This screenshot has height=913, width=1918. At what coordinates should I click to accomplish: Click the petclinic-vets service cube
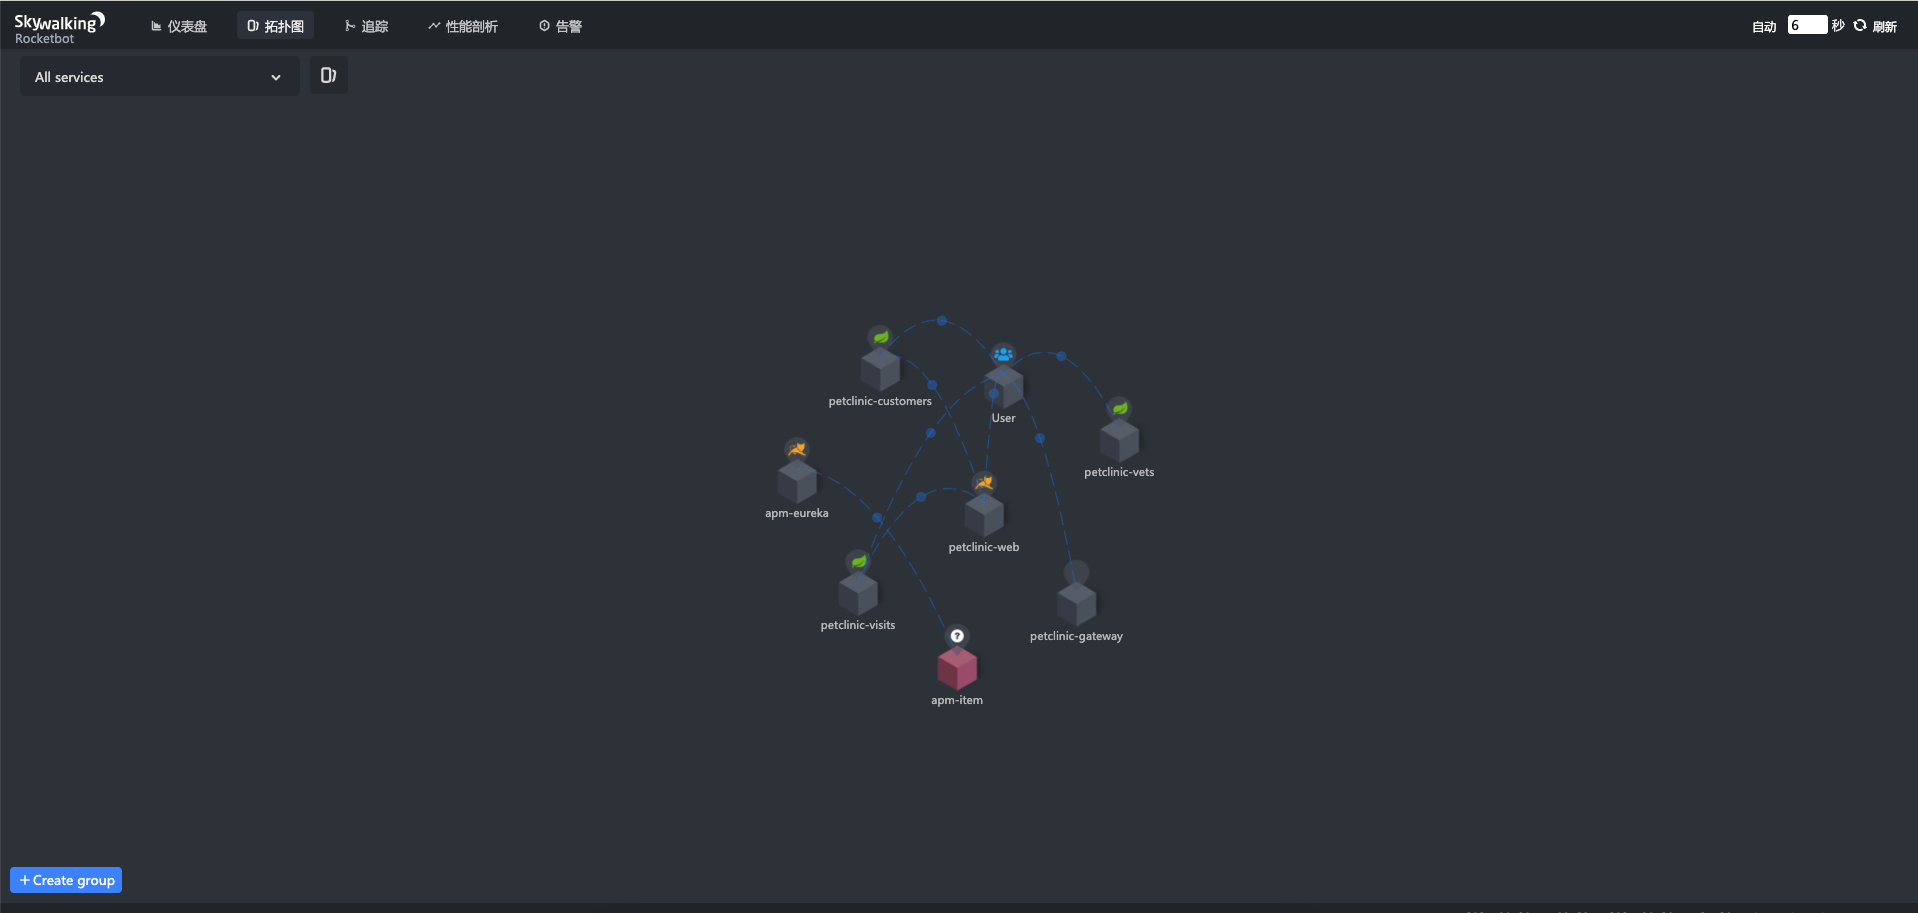point(1119,440)
